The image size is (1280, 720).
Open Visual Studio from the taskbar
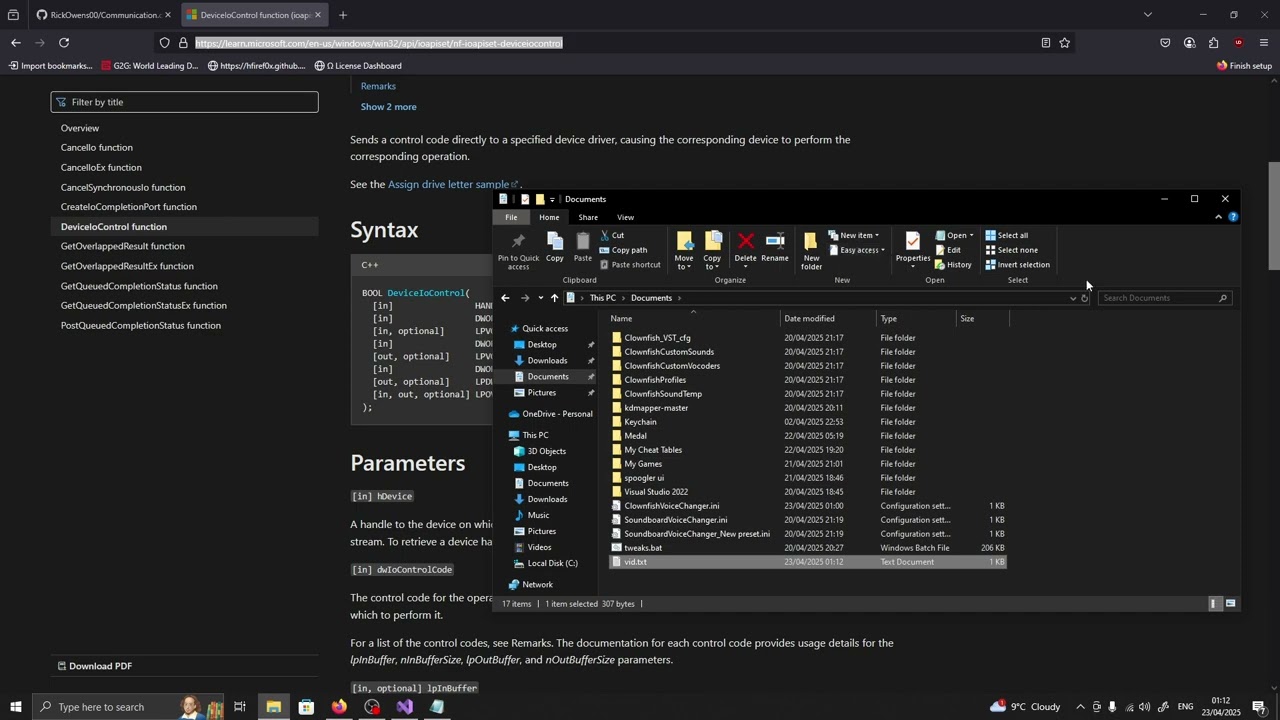click(x=404, y=707)
